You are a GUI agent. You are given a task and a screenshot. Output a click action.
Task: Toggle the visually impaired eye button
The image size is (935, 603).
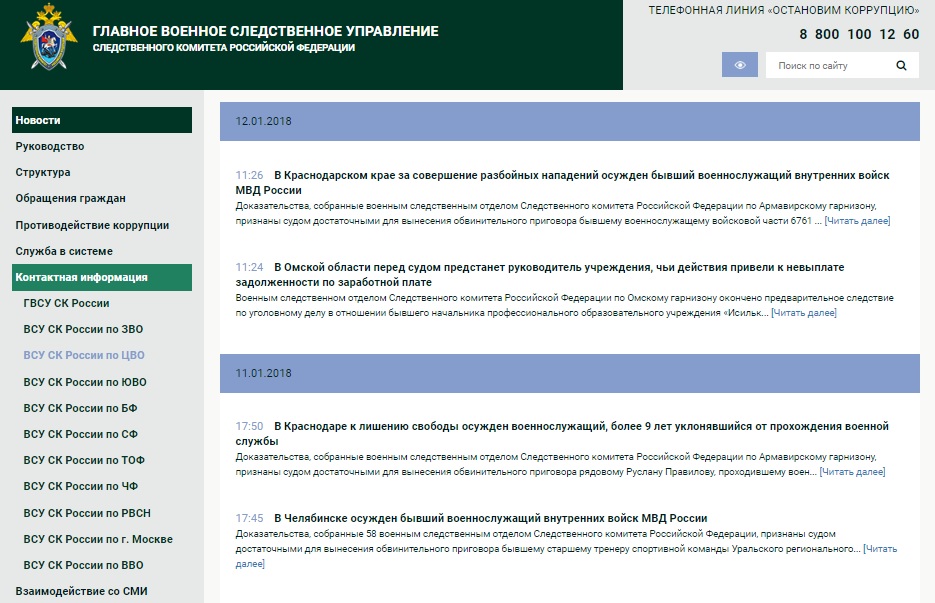[739, 65]
